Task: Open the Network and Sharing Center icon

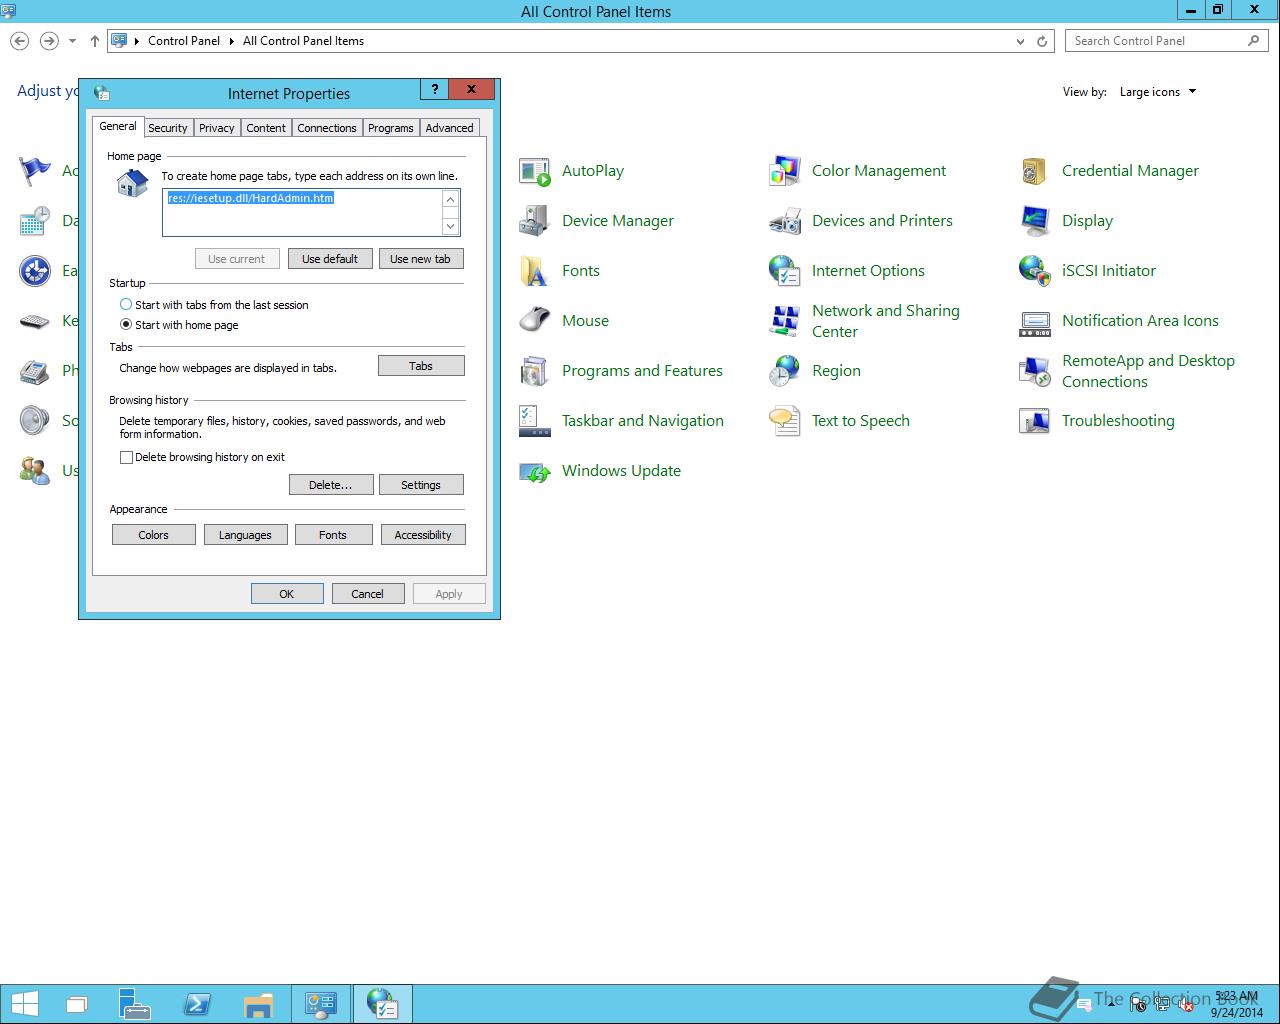Action: 785,321
